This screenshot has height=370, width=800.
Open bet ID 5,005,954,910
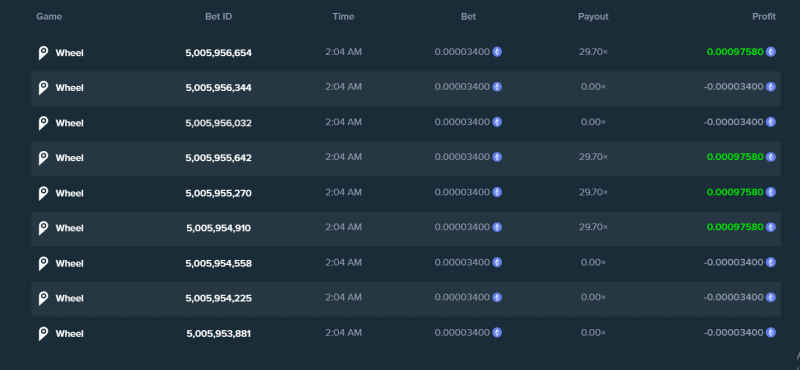218,228
